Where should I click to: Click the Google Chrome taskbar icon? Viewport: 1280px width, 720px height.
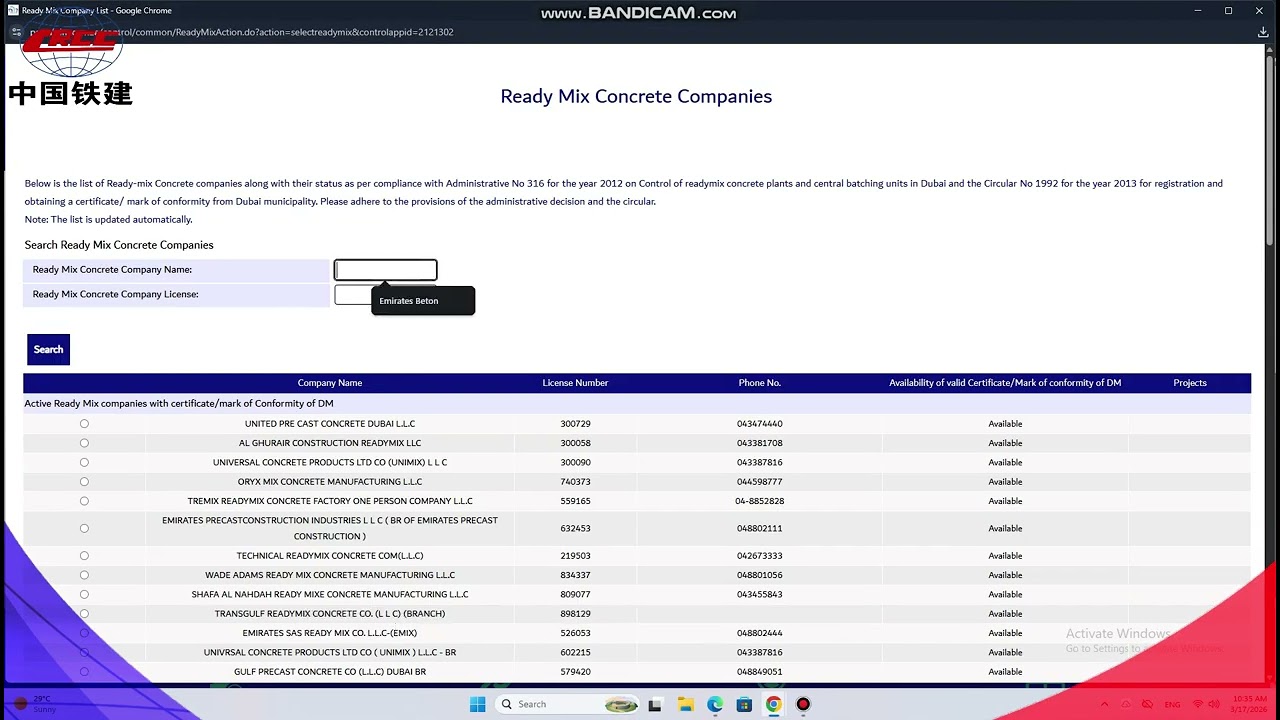pyautogui.click(x=773, y=704)
